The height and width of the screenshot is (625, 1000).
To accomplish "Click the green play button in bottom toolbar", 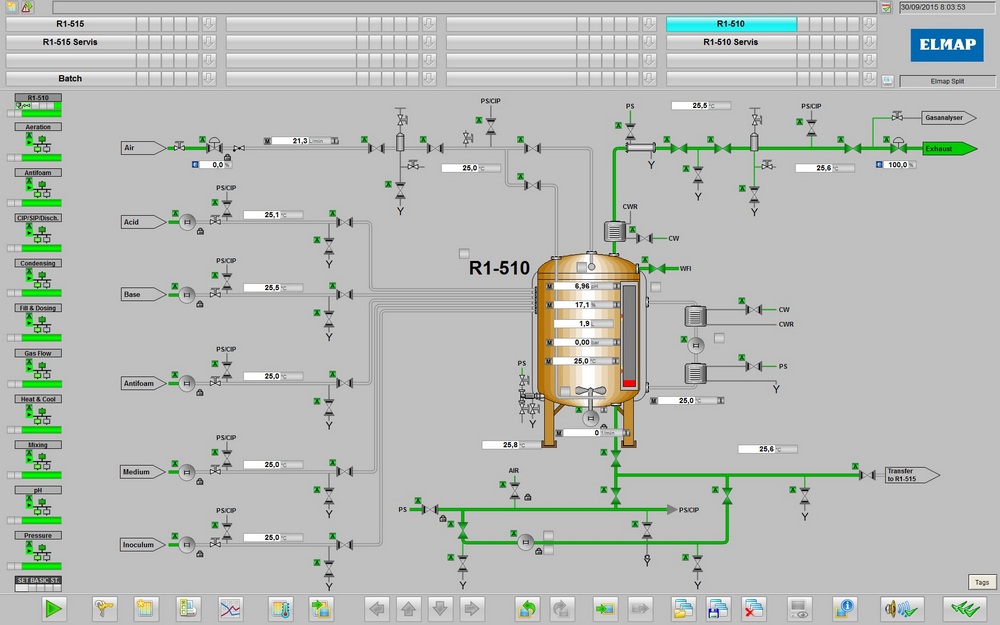I will click(x=54, y=607).
